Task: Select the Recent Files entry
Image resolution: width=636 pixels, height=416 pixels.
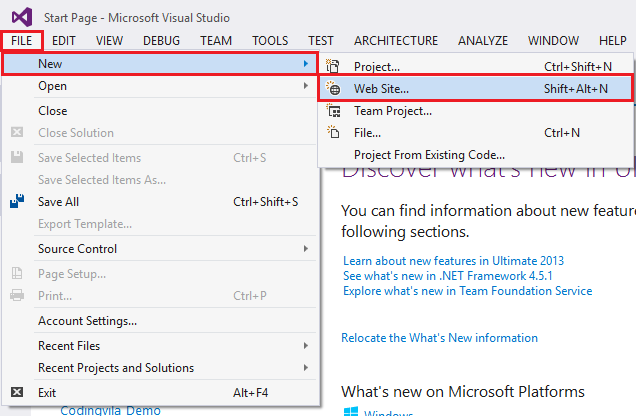Action: [x=159, y=345]
